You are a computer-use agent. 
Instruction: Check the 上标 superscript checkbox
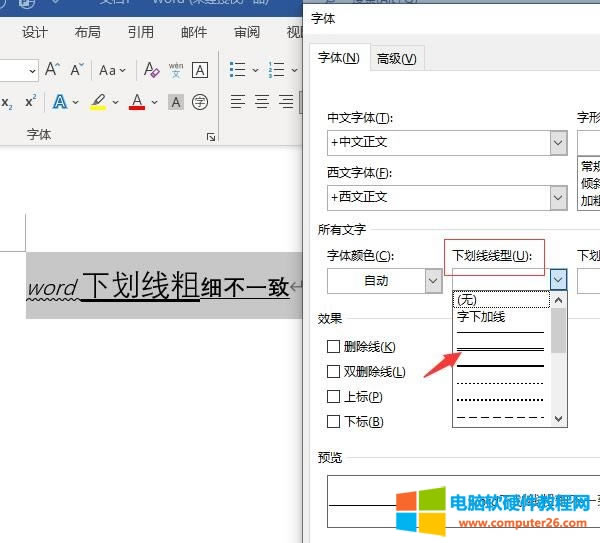point(333,397)
